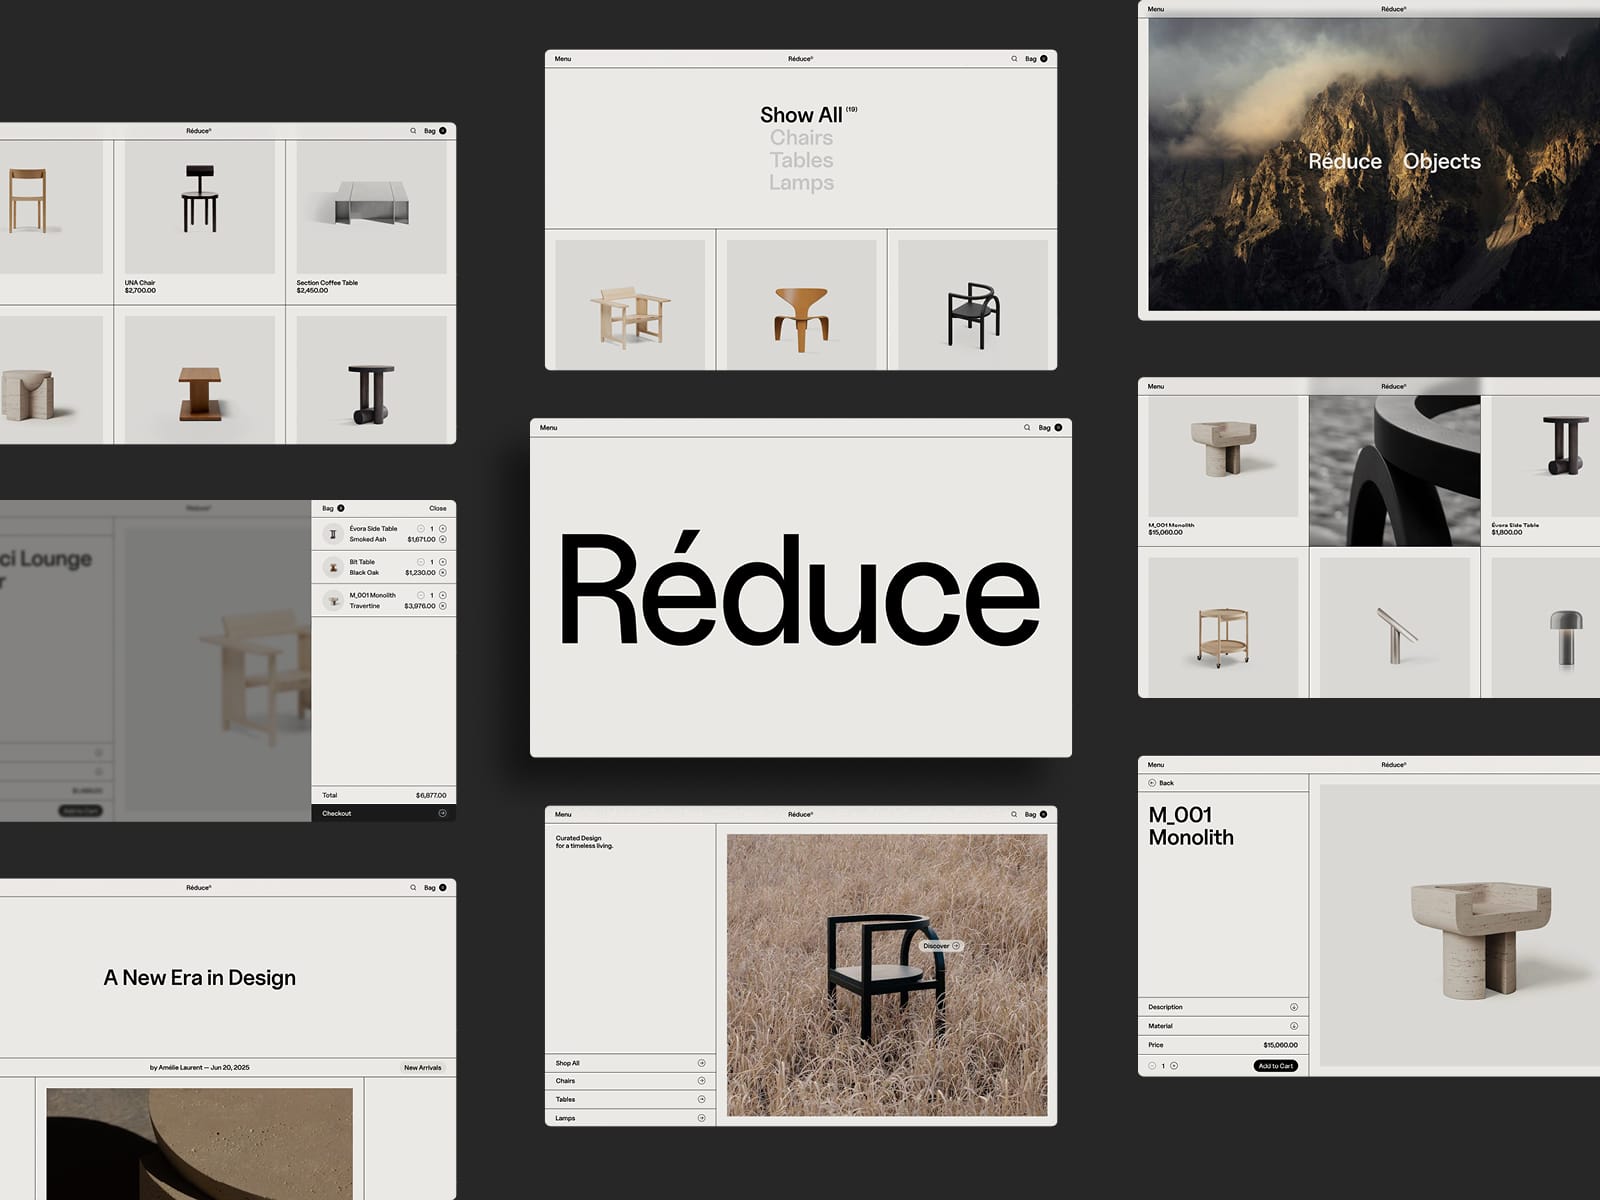Expand the Description section on Monolith page

(x=1223, y=1007)
